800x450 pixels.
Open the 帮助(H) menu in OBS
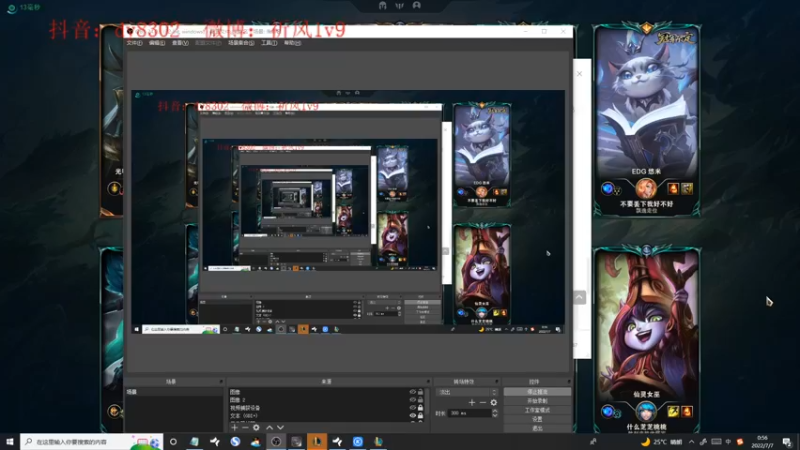pos(292,43)
